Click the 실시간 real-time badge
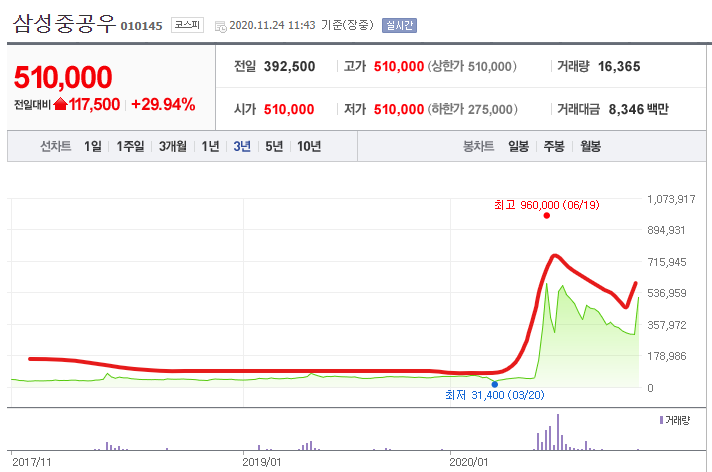The image size is (712, 472). (x=400, y=25)
